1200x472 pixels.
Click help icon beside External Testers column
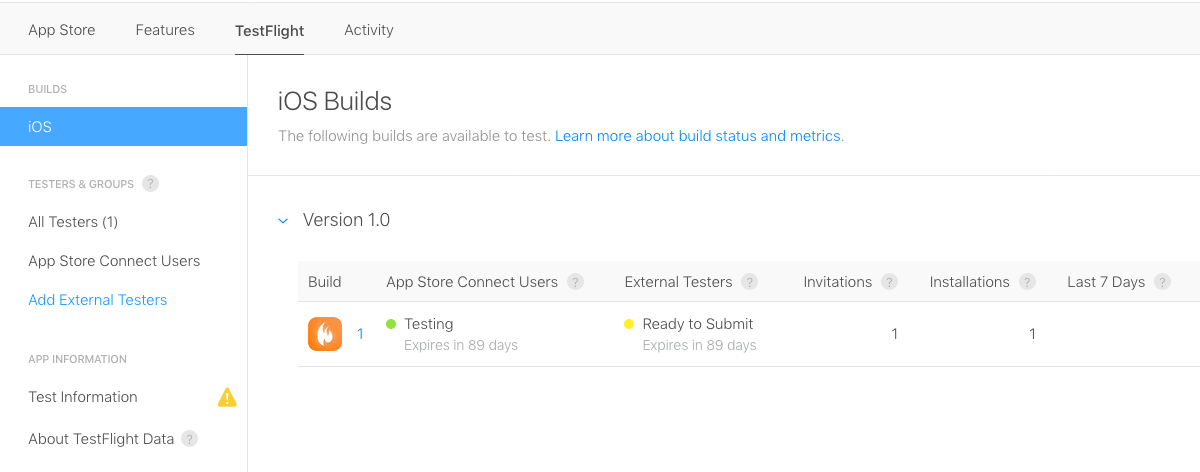tap(749, 282)
